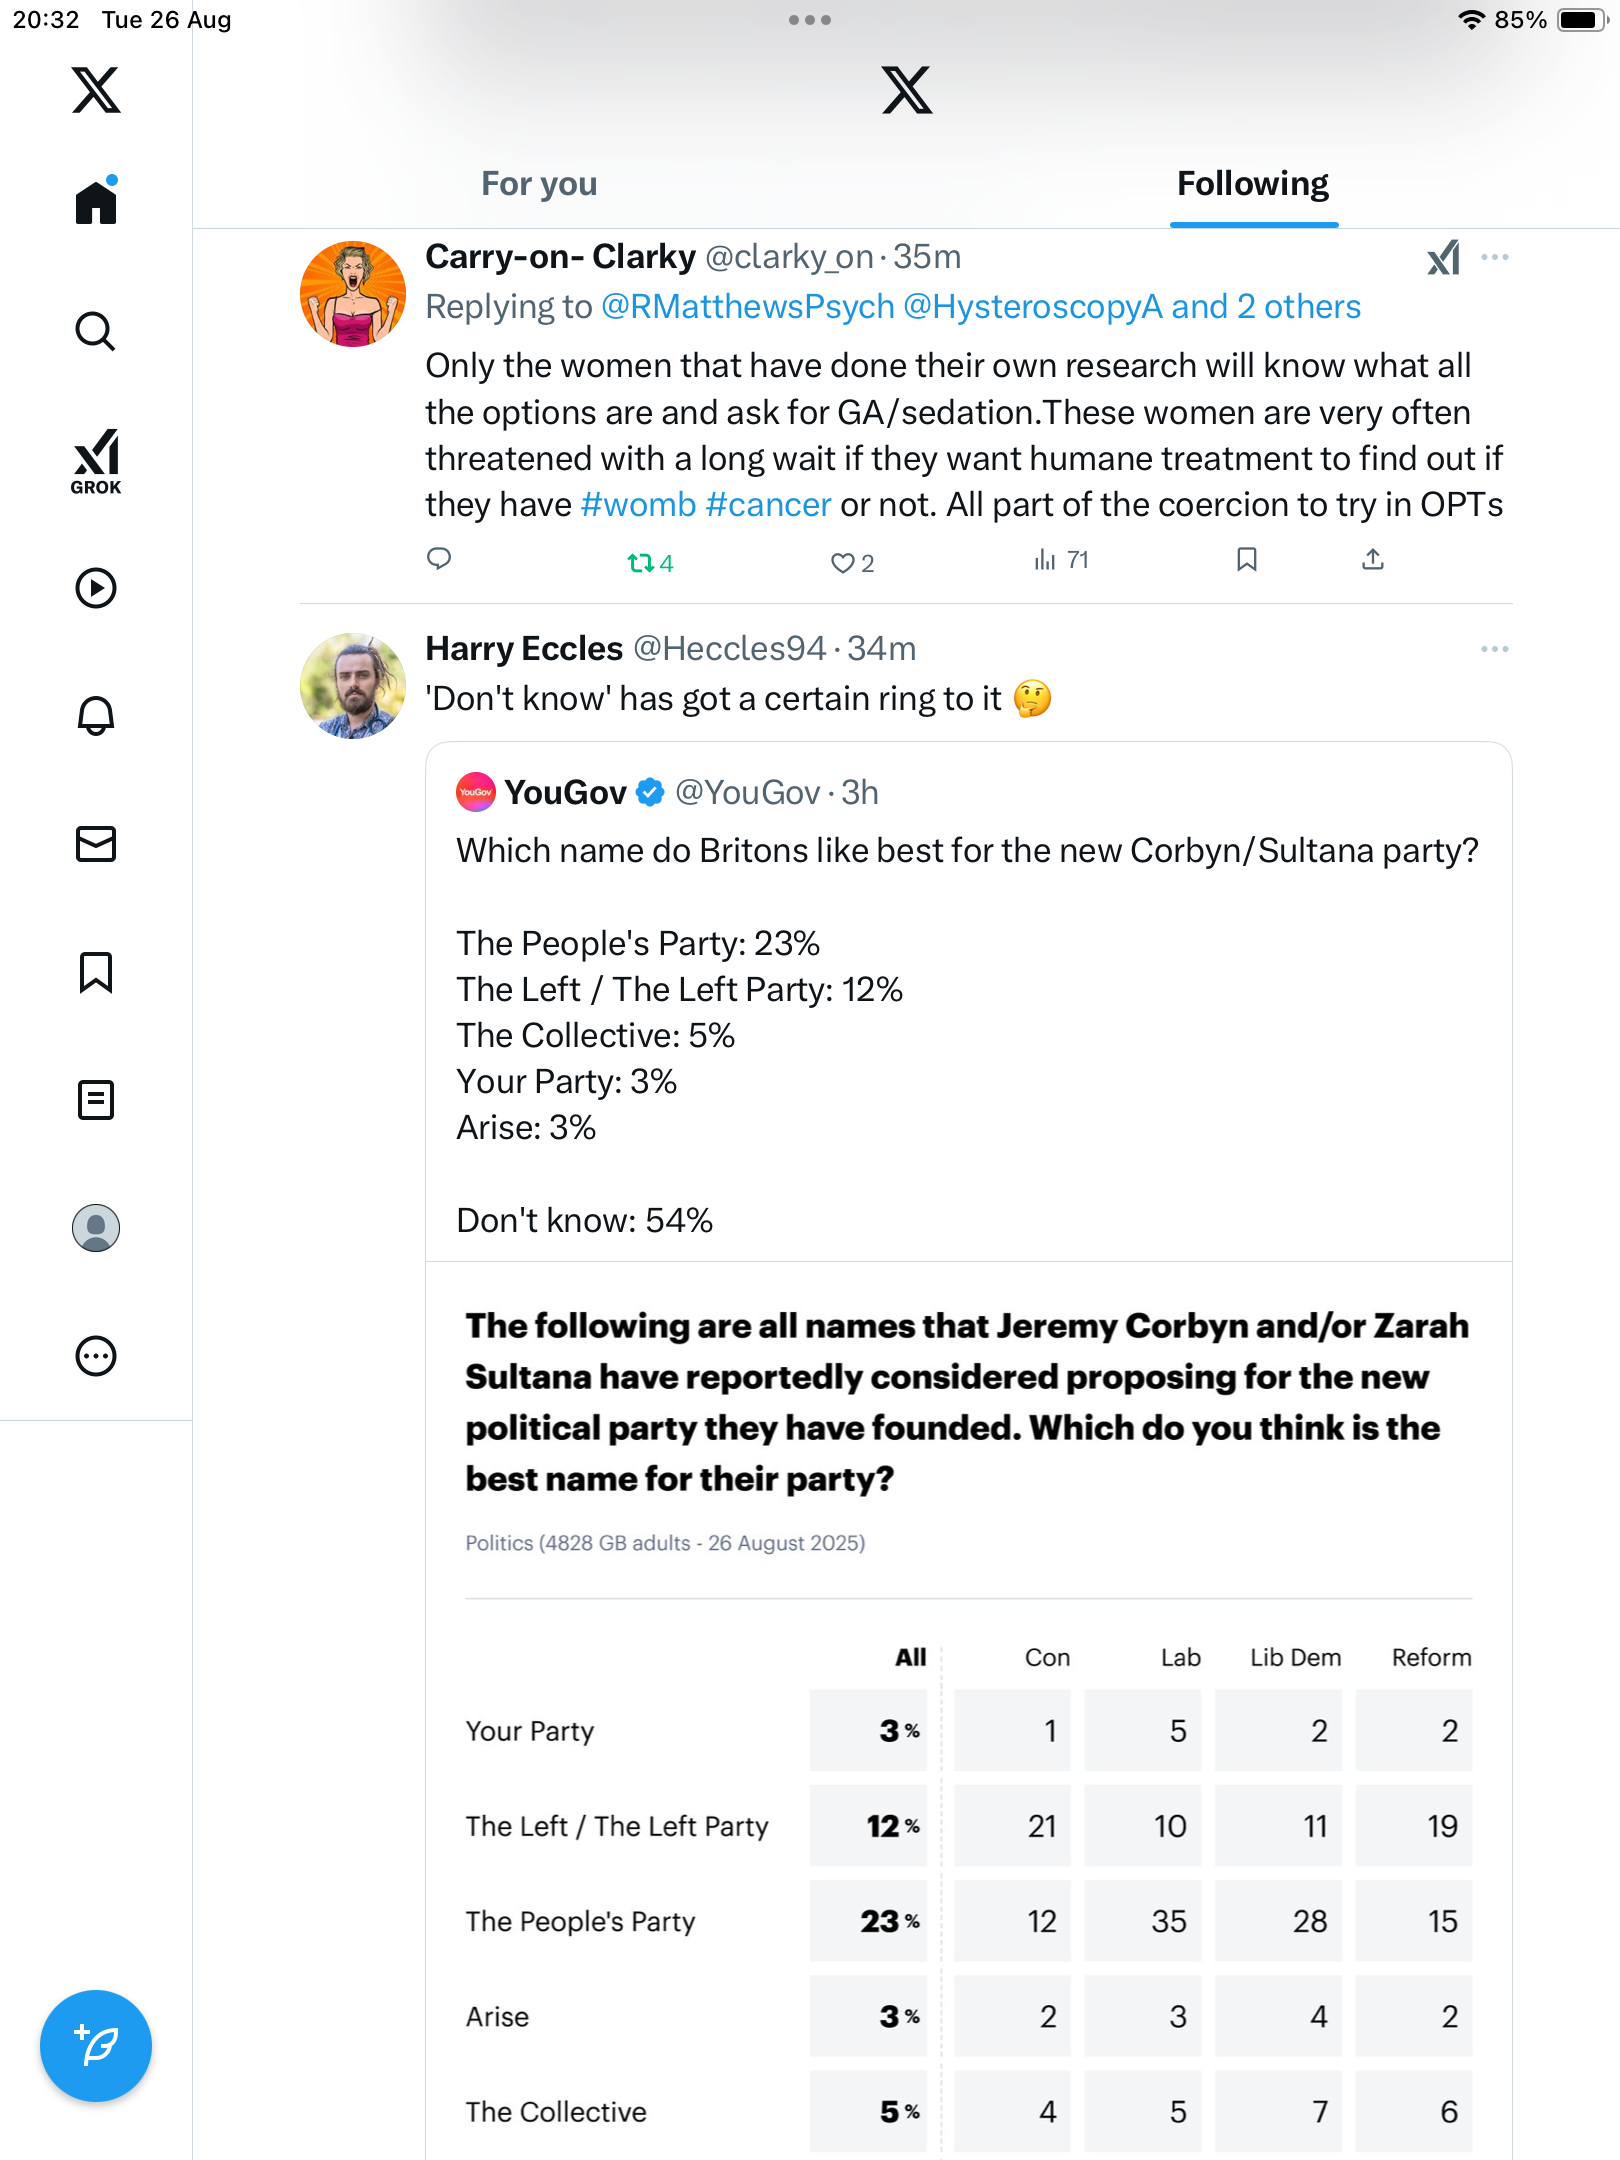Open Bookmarks in the sidebar
This screenshot has height=2160, width=1620.
point(96,972)
